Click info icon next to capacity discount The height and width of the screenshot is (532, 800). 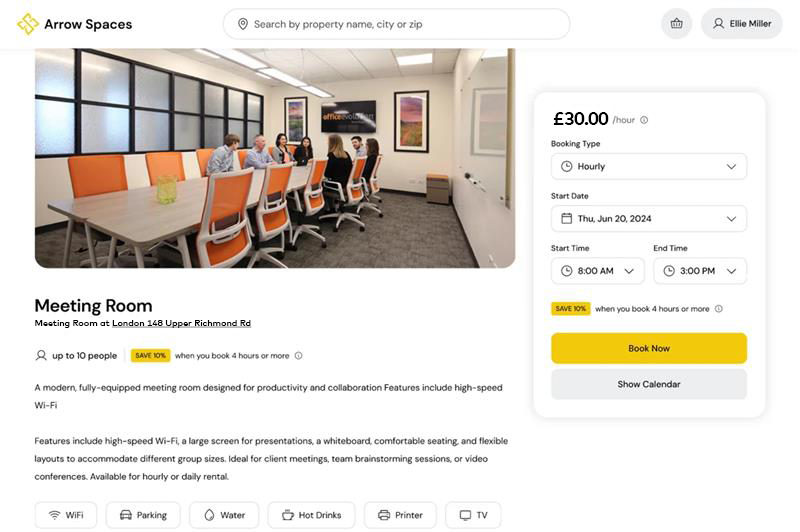tap(298, 356)
